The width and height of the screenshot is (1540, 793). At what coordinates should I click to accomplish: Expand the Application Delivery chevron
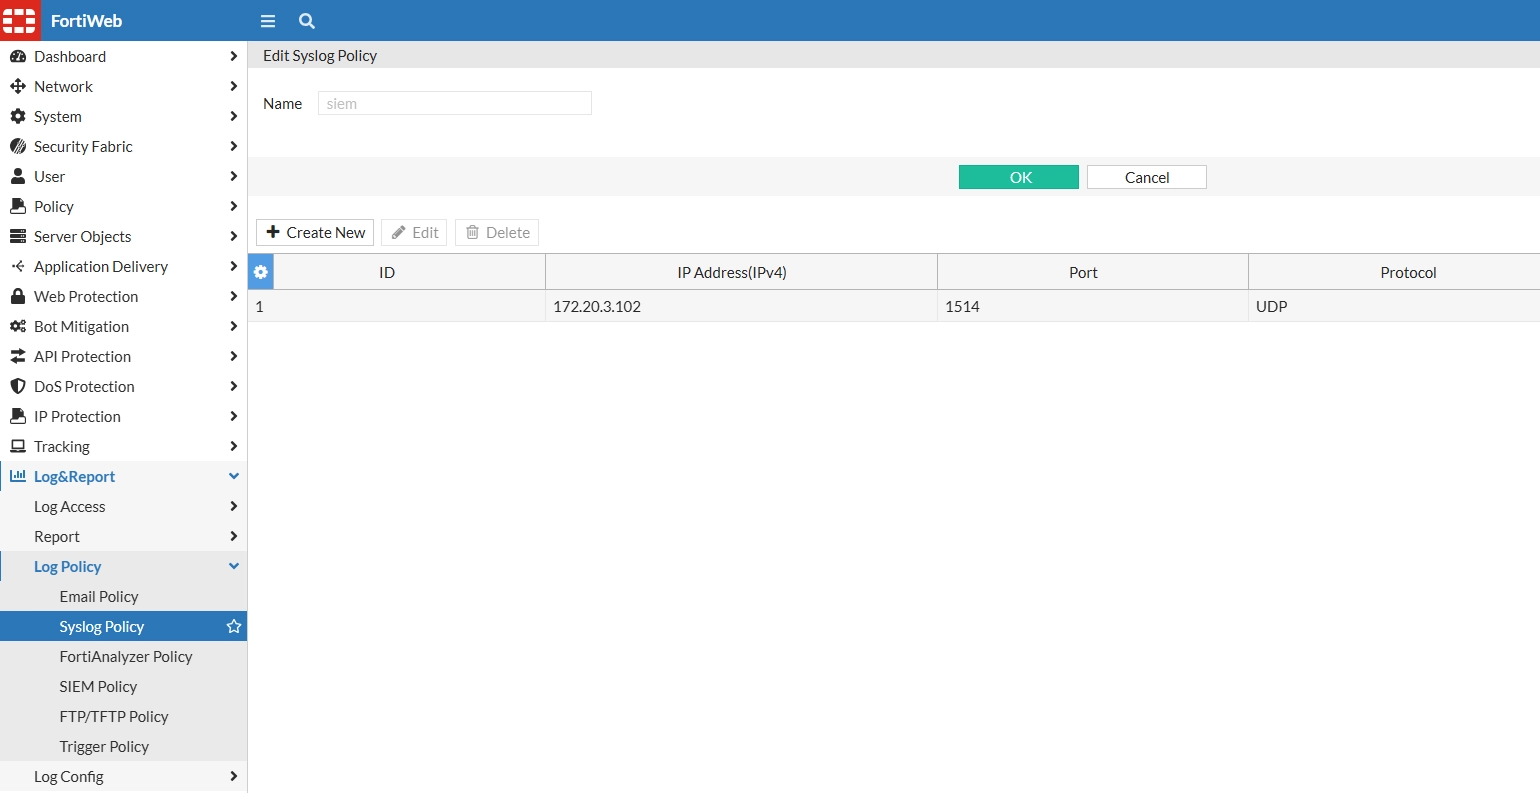pyautogui.click(x=233, y=267)
